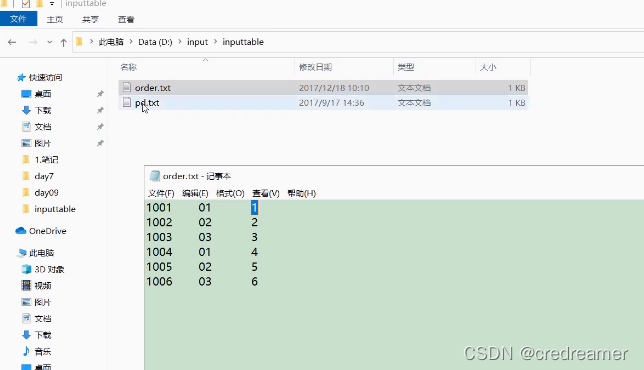Navigate to 此电脑 in breadcrumb
The height and width of the screenshot is (370, 644).
(111, 42)
